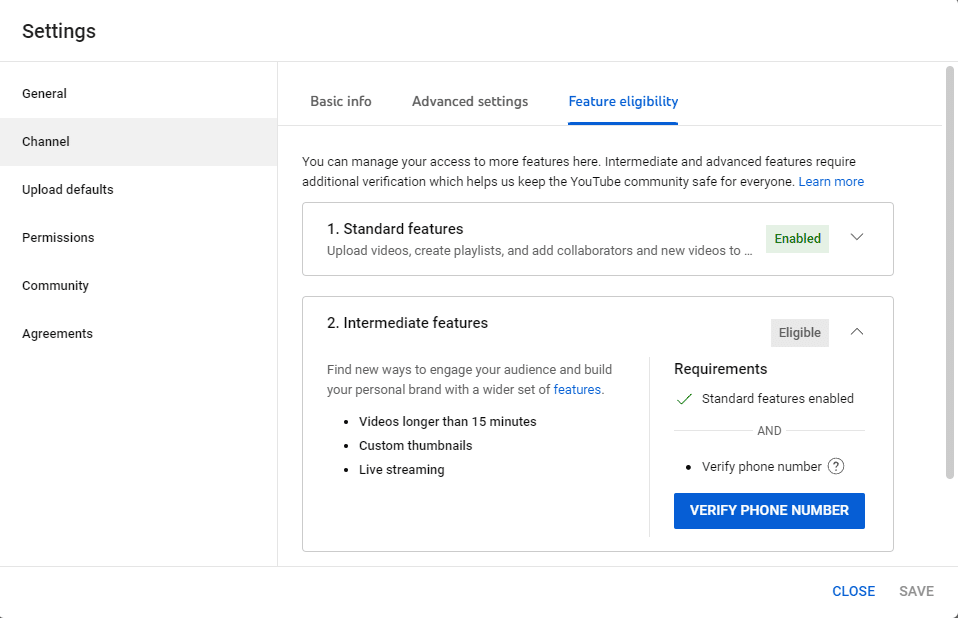Click the '1. Standard features' heading

click(x=395, y=229)
